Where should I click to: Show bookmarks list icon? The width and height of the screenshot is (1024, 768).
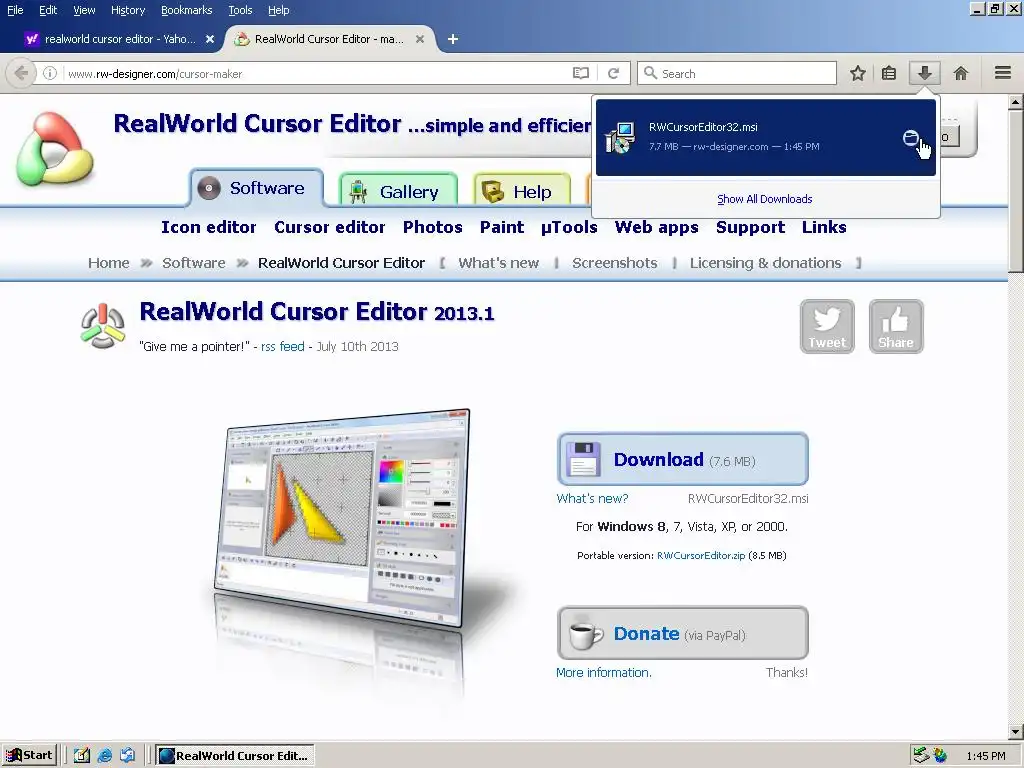pyautogui.click(x=889, y=73)
